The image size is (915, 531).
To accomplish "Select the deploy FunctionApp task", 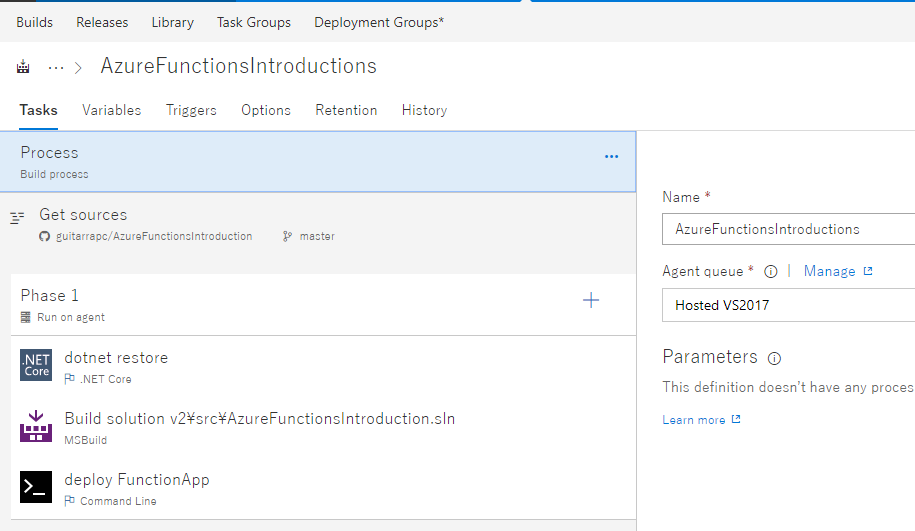I will coord(137,480).
